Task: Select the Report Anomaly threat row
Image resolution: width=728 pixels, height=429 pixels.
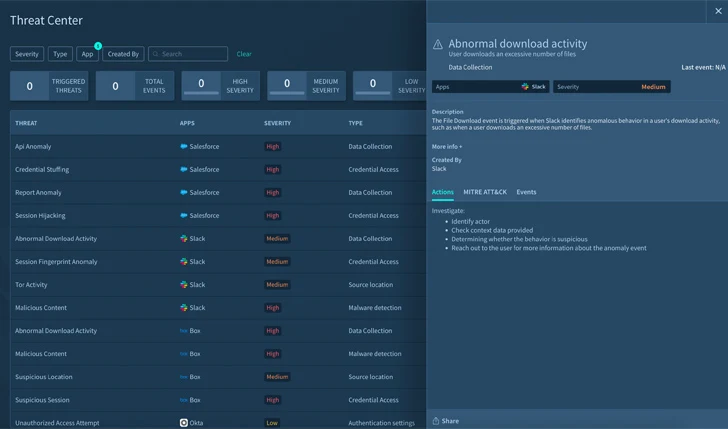Action: [x=218, y=192]
